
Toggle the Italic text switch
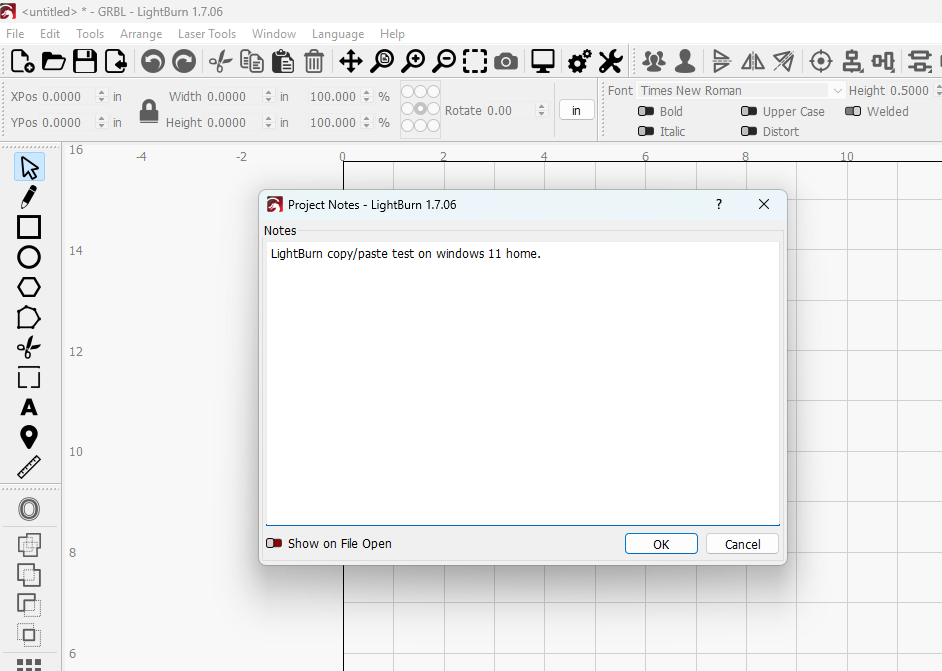pyautogui.click(x=646, y=131)
